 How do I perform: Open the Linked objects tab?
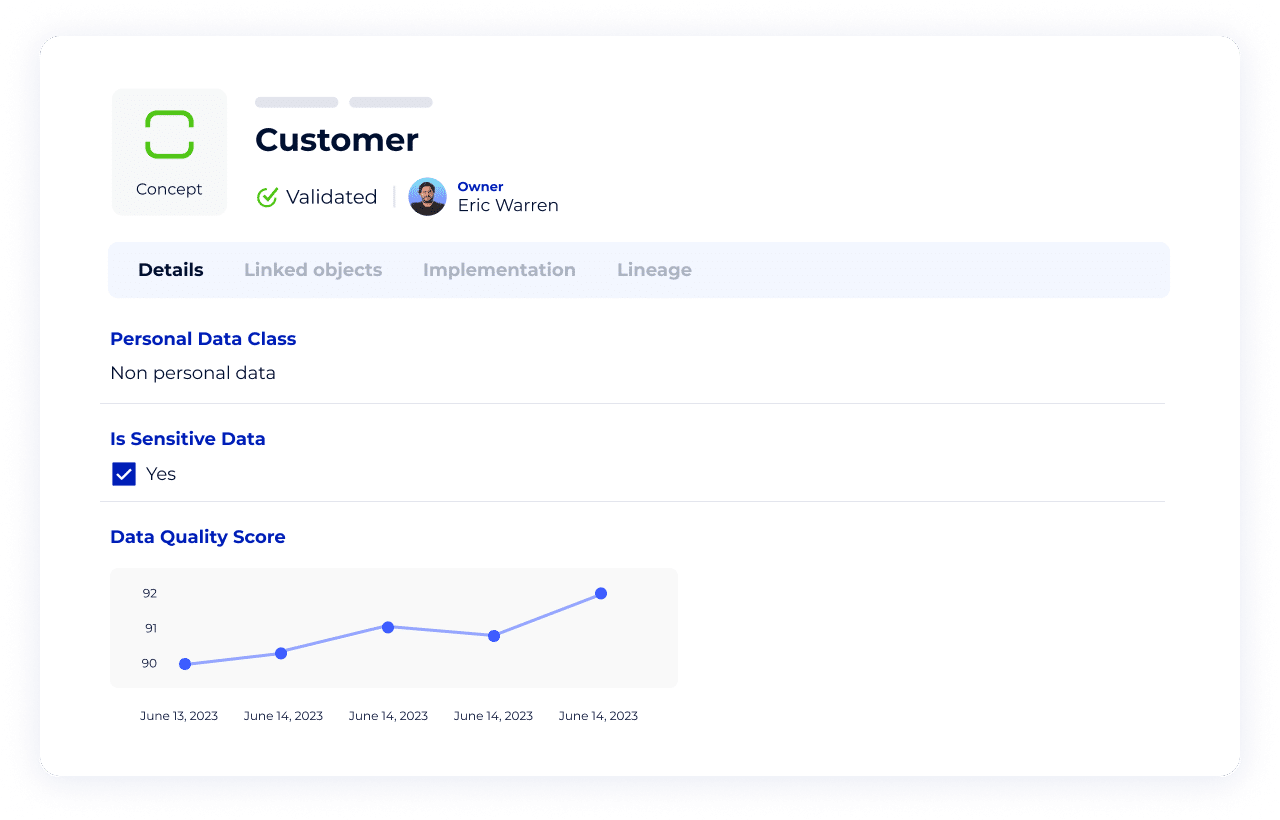[313, 270]
